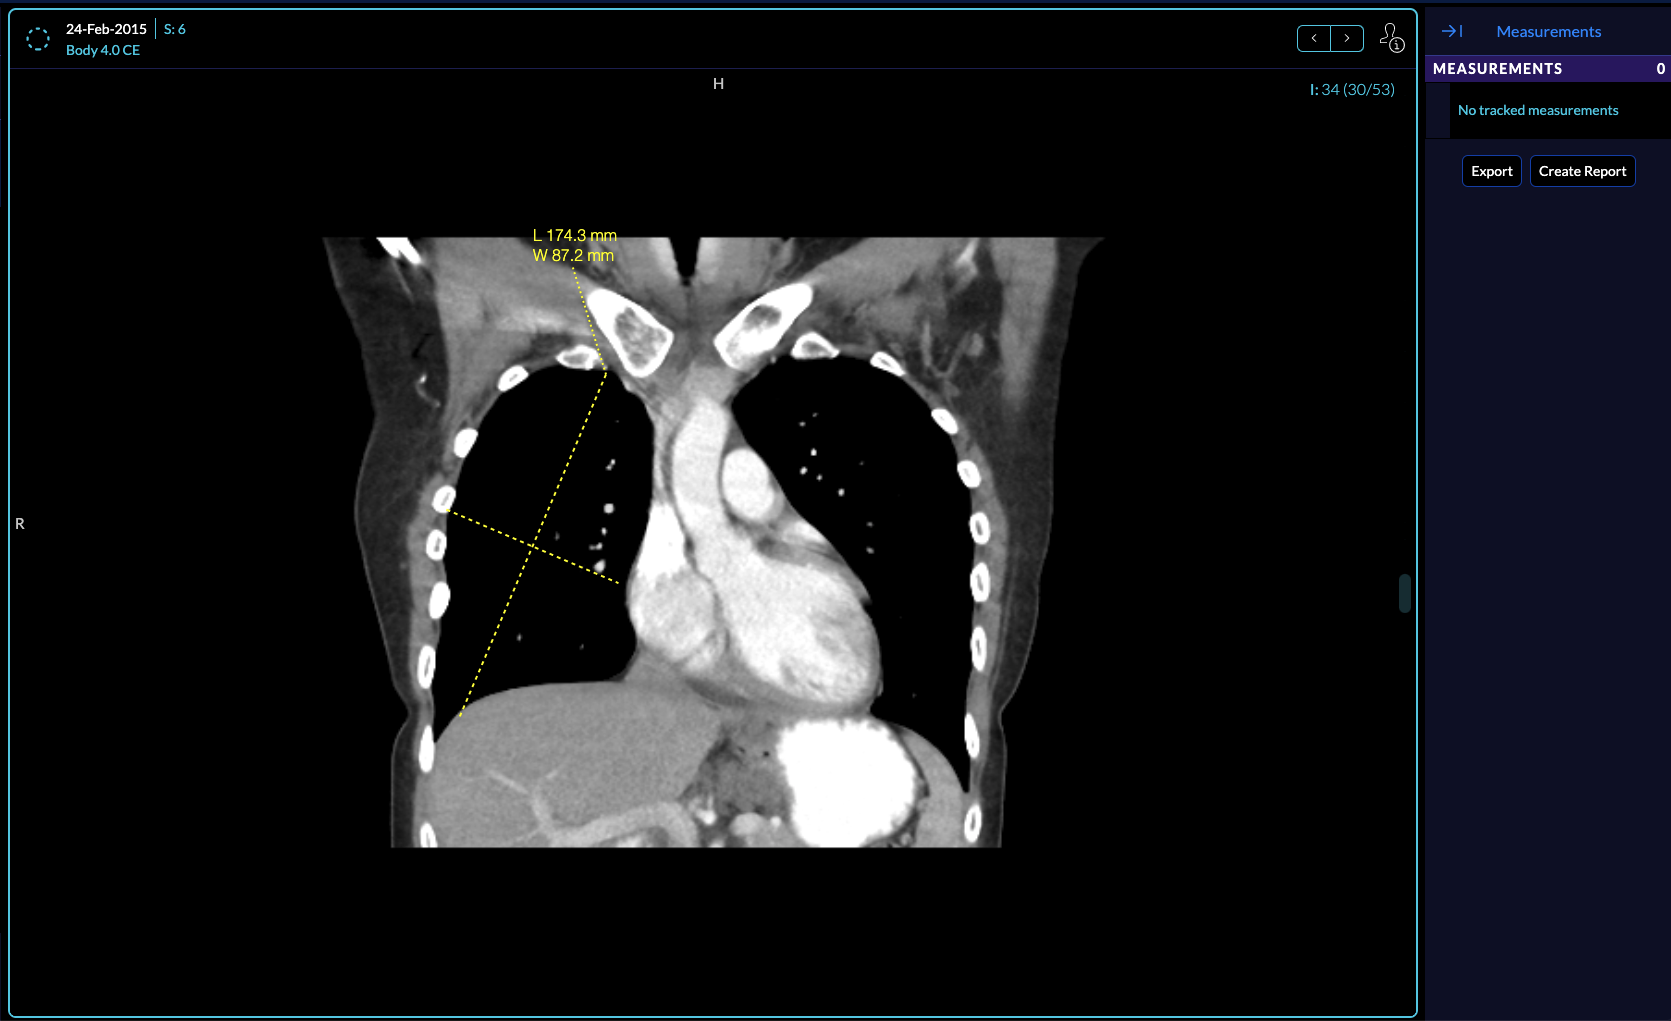Click the dashed circle tracking status icon
This screenshot has width=1671, height=1021.
tap(38, 39)
